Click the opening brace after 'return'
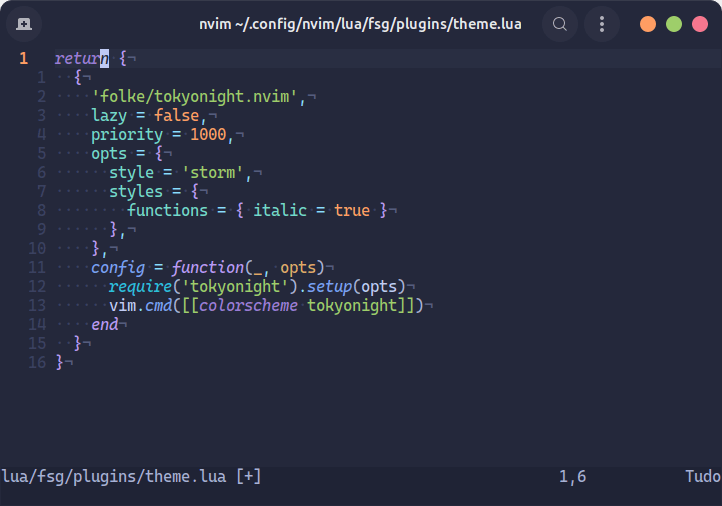Screen dimensions: 722x506 (122, 58)
